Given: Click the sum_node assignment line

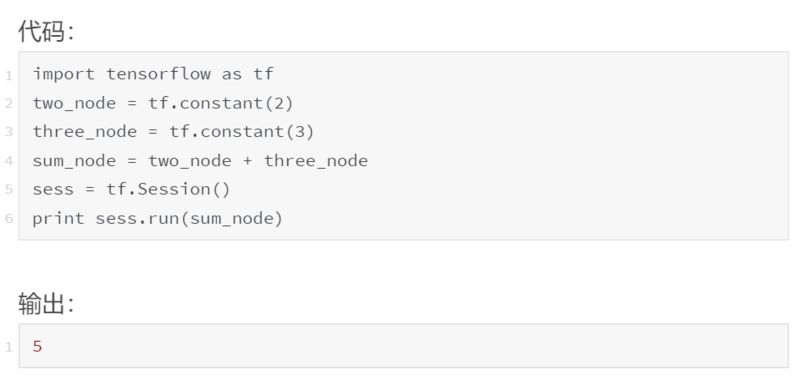Looking at the screenshot, I should [200, 161].
